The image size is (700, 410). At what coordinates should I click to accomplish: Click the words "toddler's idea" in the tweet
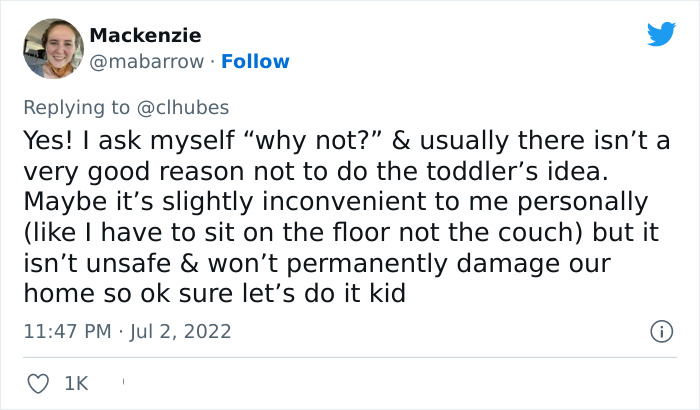pyautogui.click(x=472, y=170)
